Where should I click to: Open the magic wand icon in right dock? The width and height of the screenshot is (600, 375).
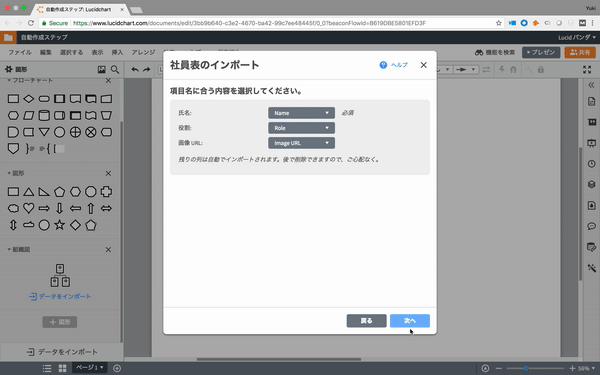[592, 267]
